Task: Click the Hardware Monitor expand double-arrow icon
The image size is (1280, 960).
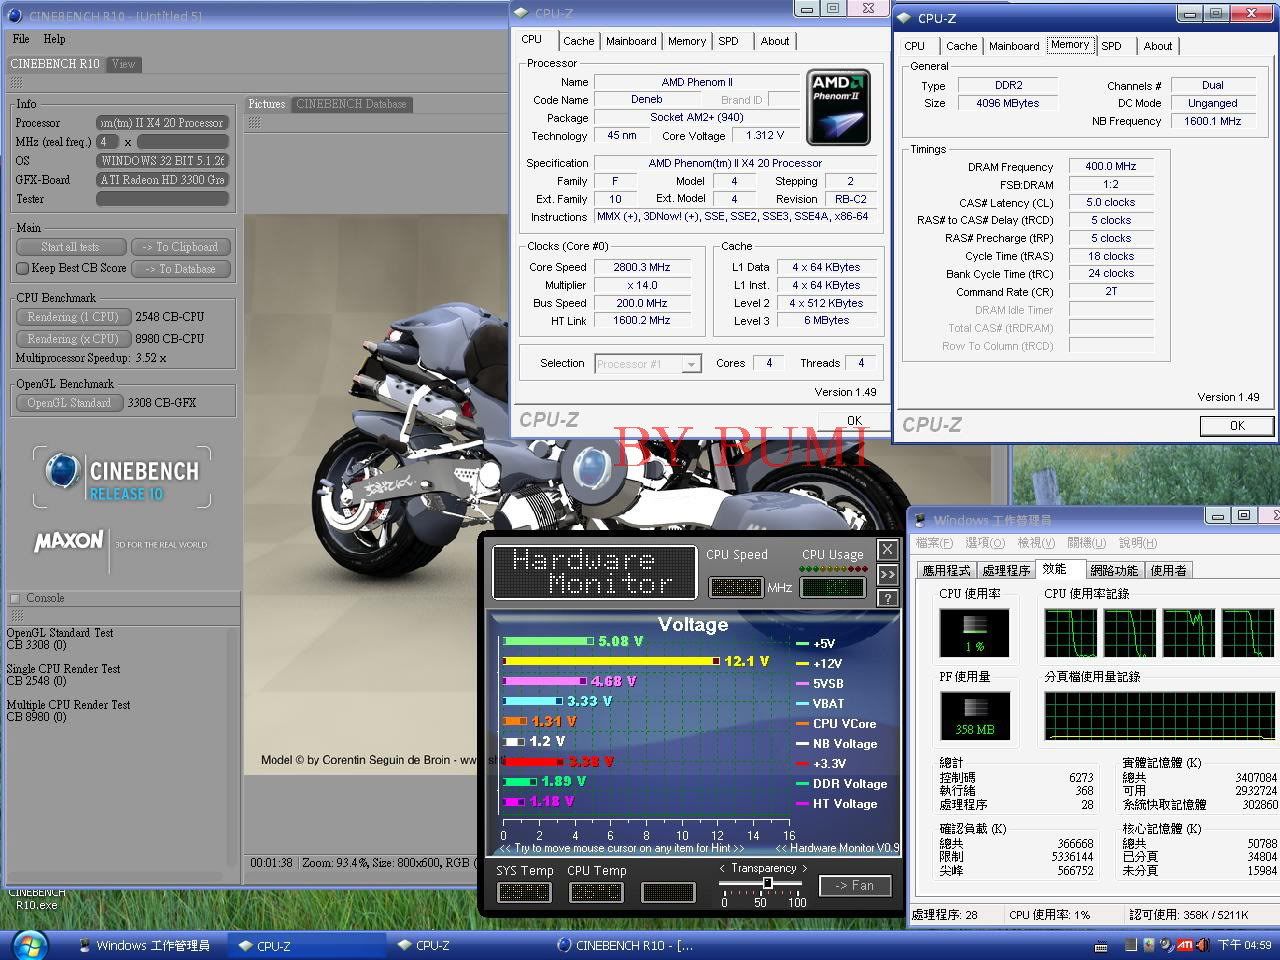Action: (887, 575)
